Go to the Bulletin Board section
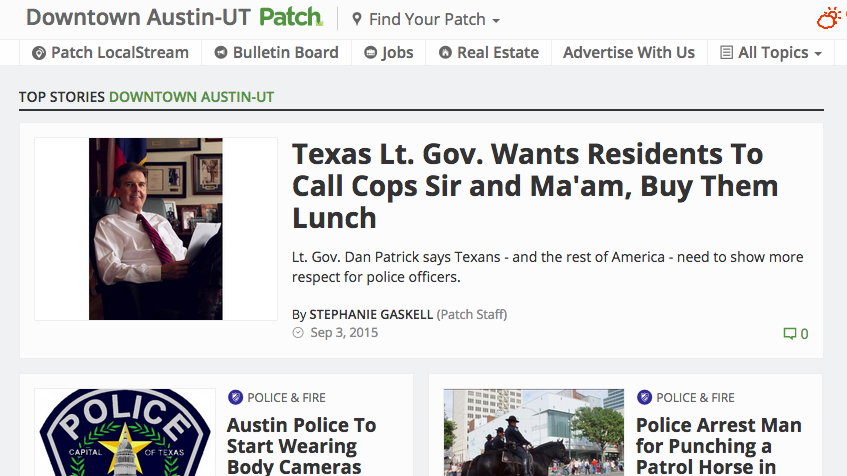Screen dimensions: 847x476 (277, 52)
